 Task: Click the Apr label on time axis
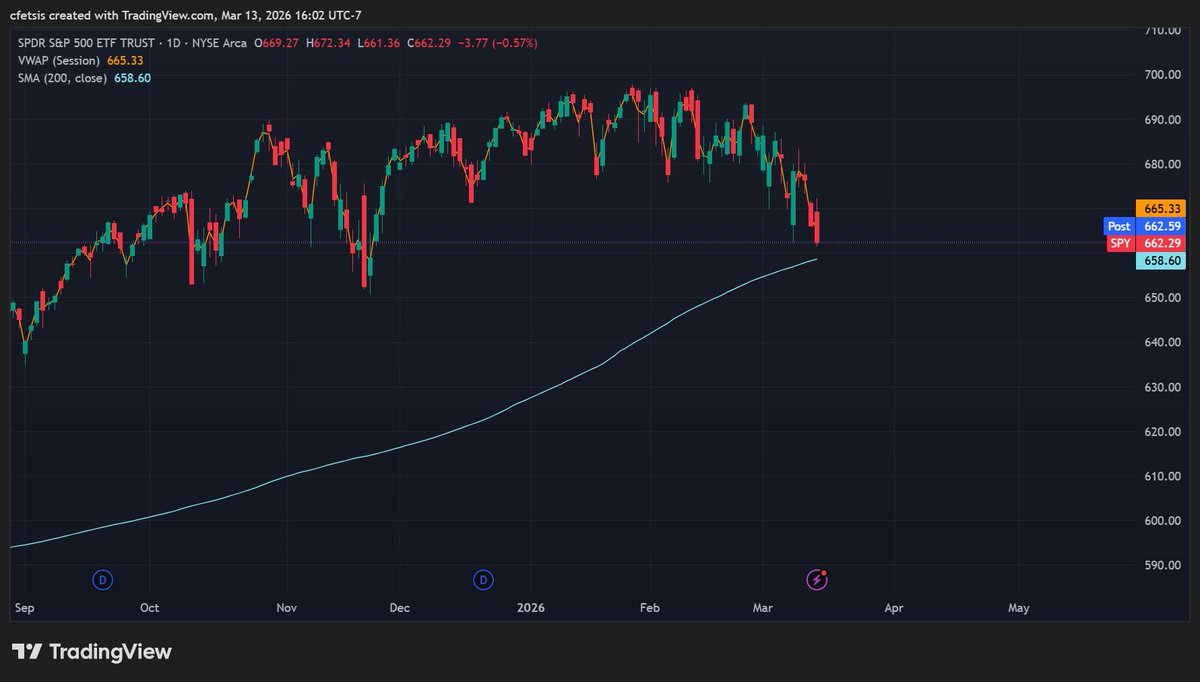coord(894,607)
